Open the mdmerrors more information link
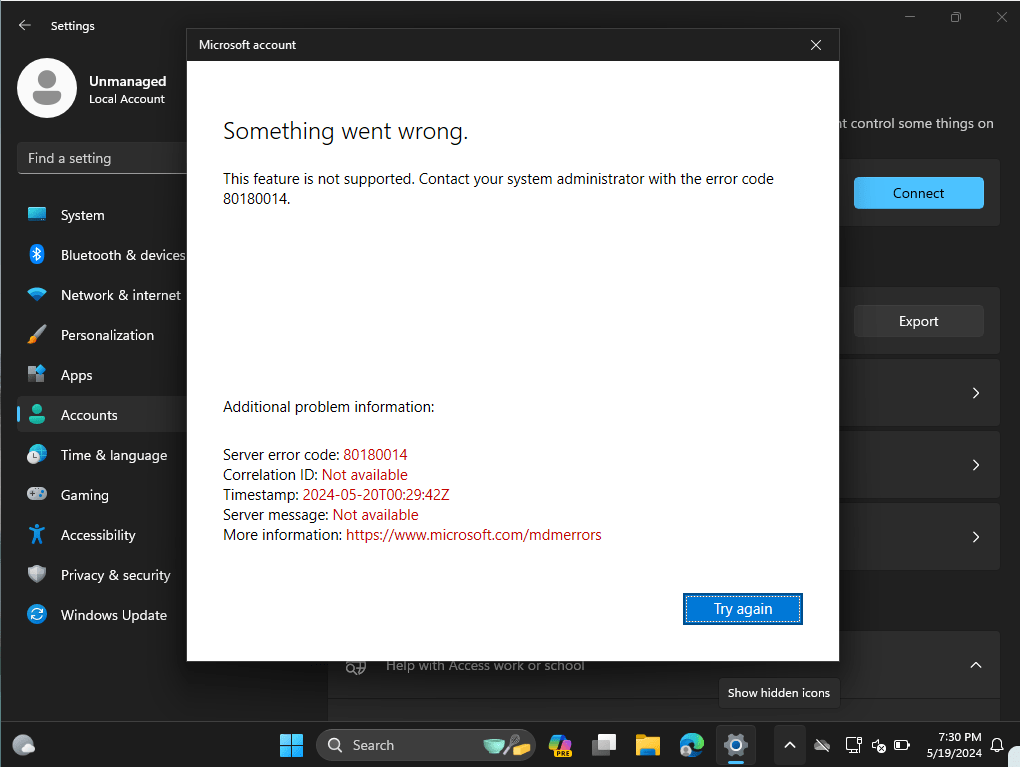The image size is (1020, 767). point(473,535)
